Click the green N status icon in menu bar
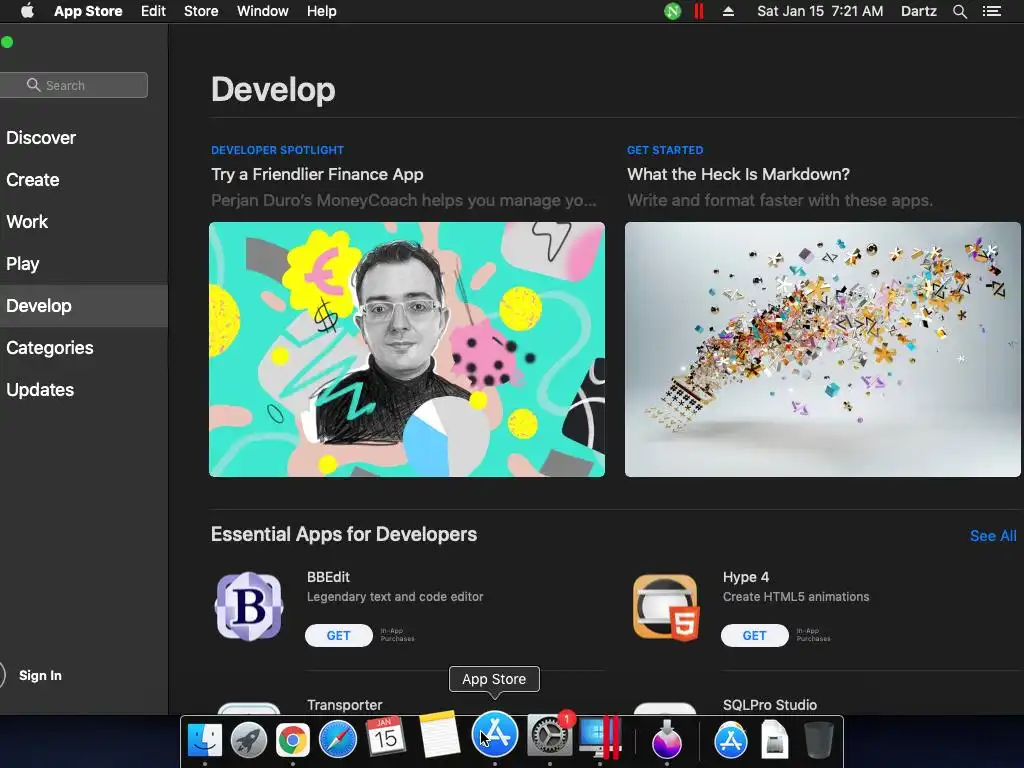Screen dimensions: 1024x768 673,11
